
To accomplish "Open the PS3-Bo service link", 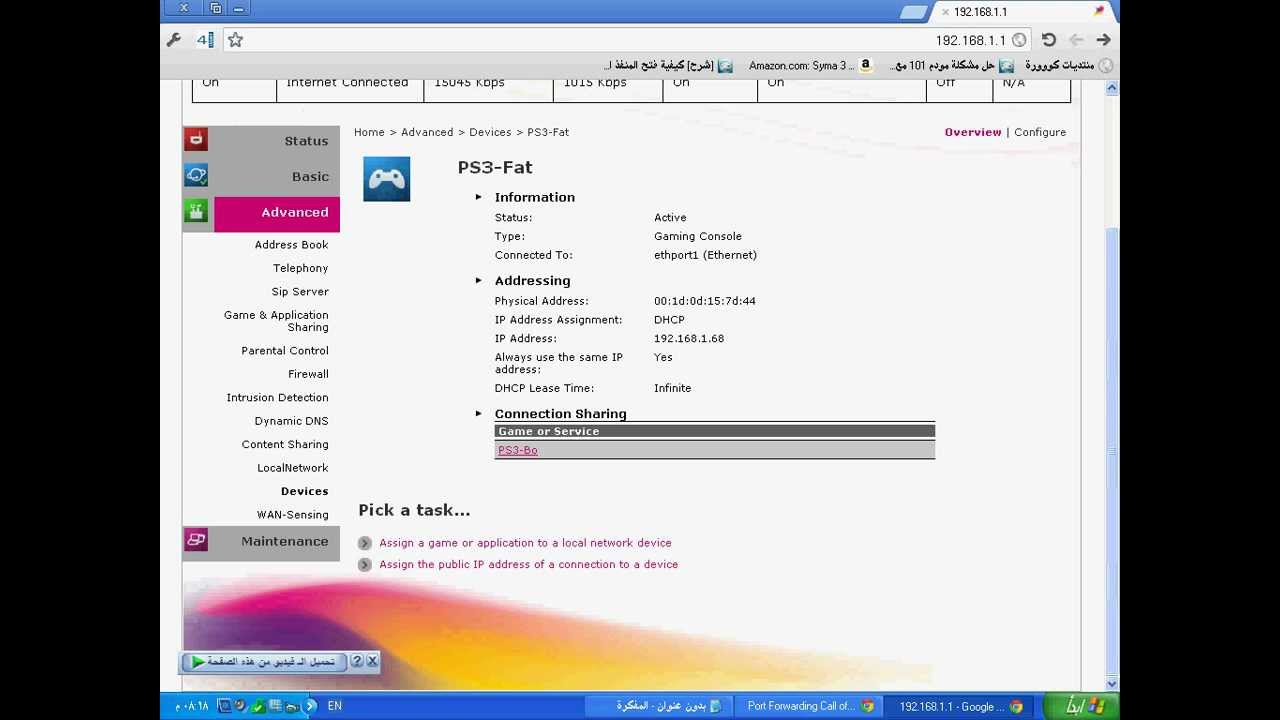I will coord(518,451).
